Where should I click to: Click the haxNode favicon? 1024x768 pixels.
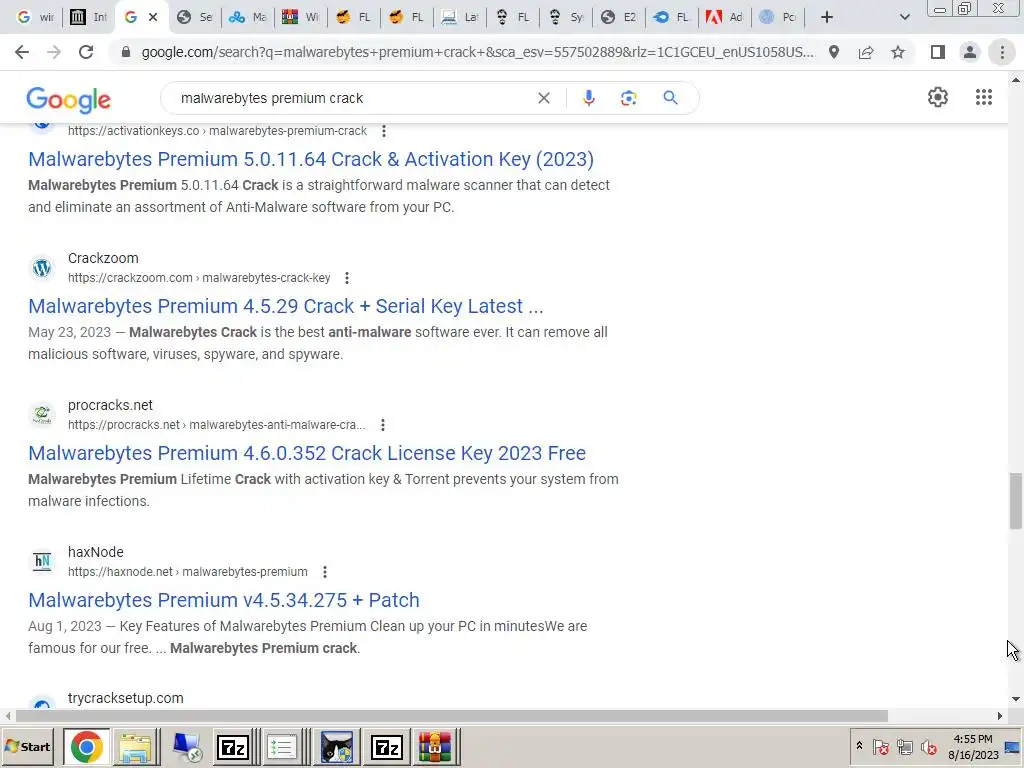[x=42, y=562]
